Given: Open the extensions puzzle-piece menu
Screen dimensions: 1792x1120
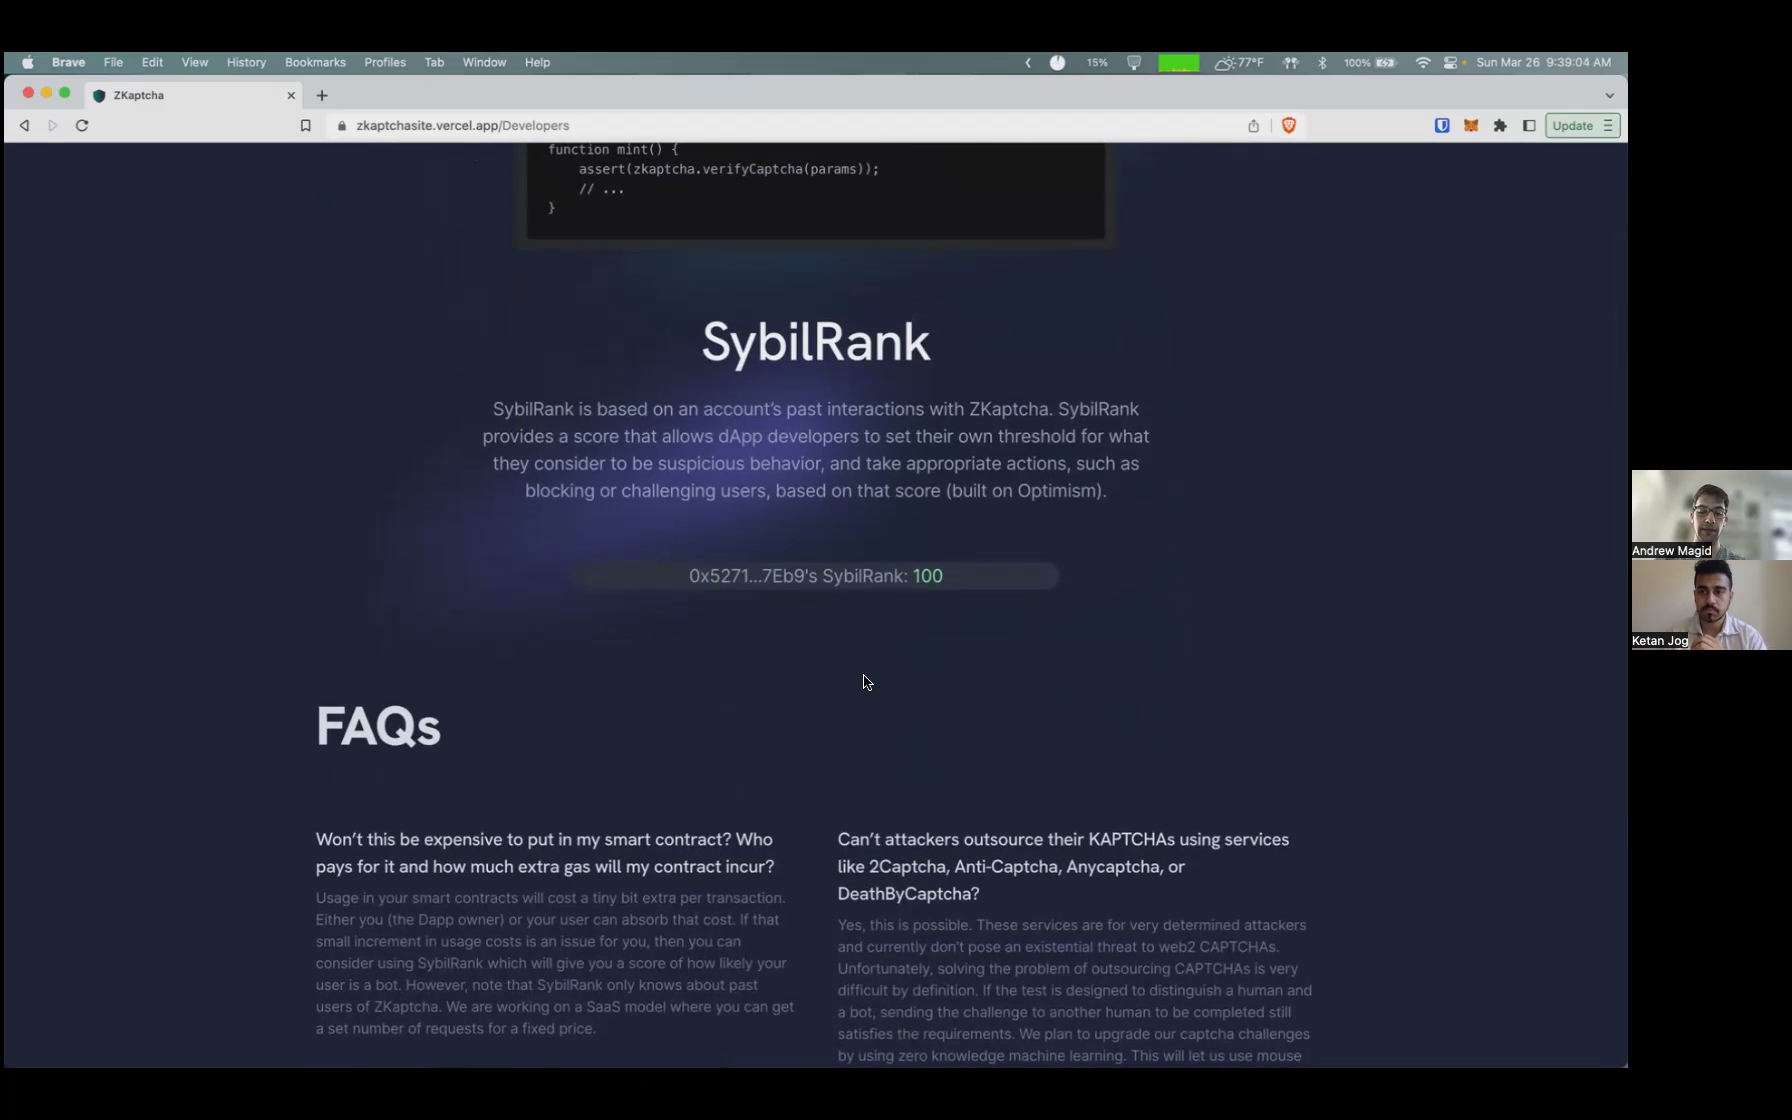Looking at the screenshot, I should point(1500,125).
